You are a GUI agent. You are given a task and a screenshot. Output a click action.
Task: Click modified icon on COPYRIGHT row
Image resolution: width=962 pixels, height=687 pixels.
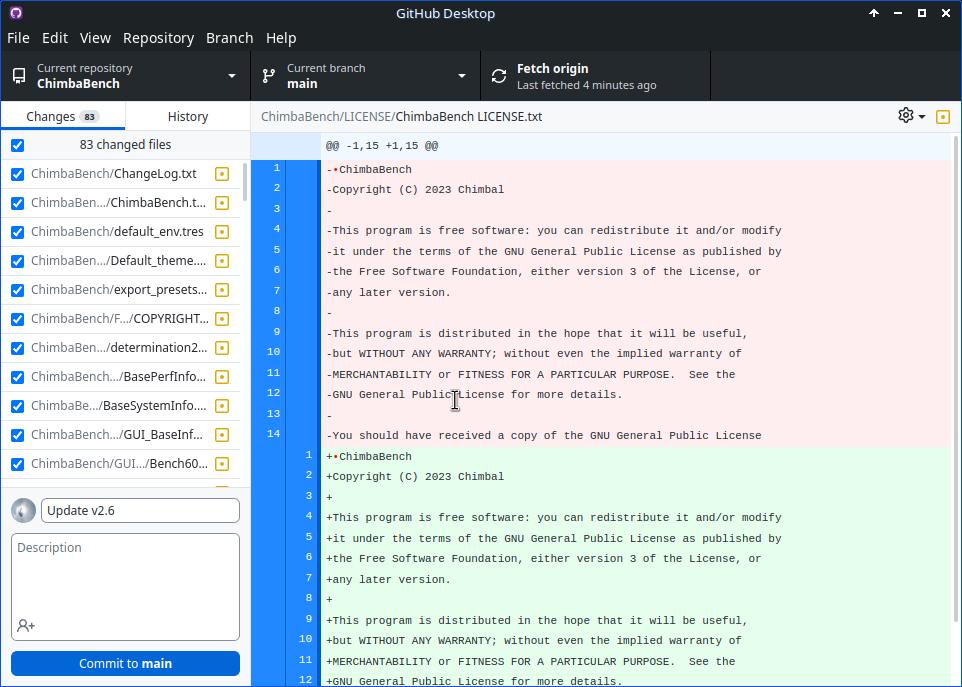pos(222,319)
